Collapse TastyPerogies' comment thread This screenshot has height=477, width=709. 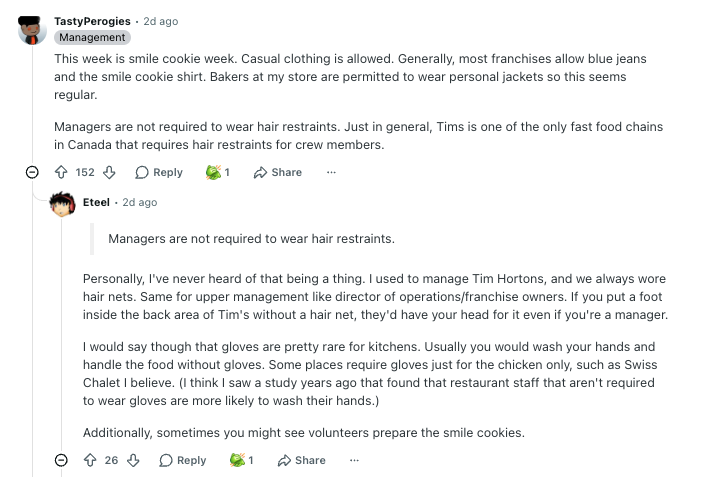[x=32, y=172]
